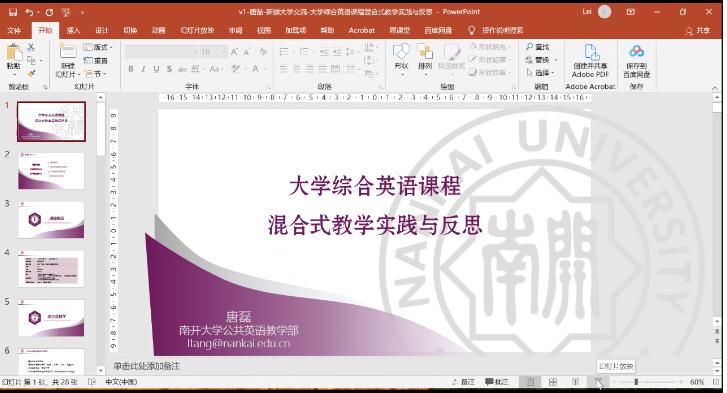
Task: Toggle Bold formatting button
Action: tap(131, 69)
